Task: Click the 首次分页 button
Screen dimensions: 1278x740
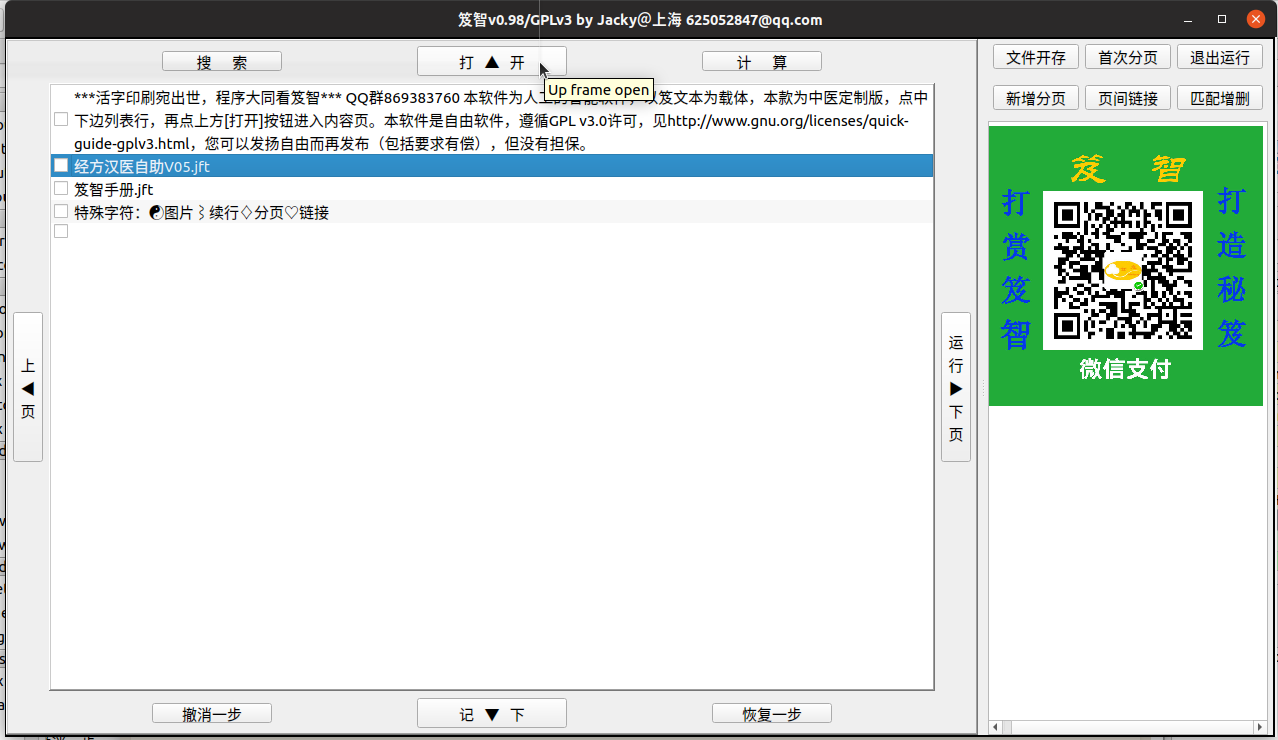Action: 1128,57
